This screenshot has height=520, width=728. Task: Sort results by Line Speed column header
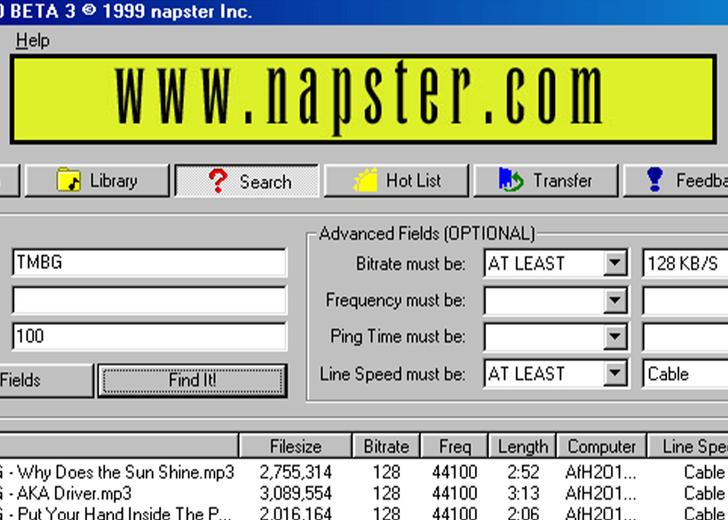tap(688, 446)
